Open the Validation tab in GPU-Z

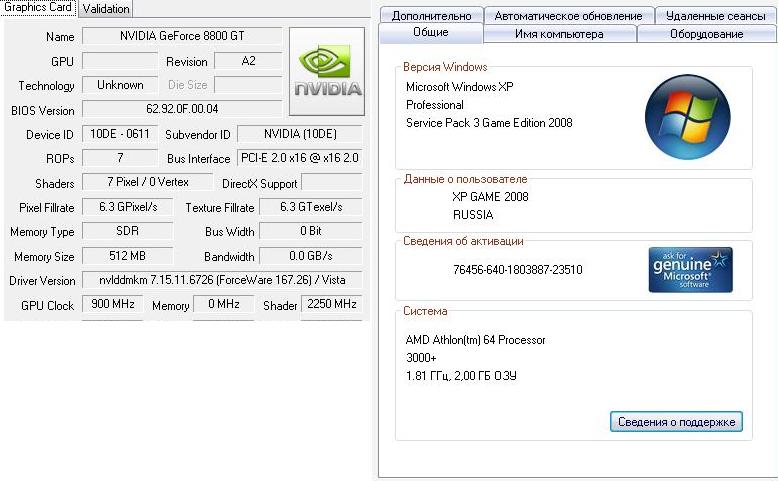106,8
